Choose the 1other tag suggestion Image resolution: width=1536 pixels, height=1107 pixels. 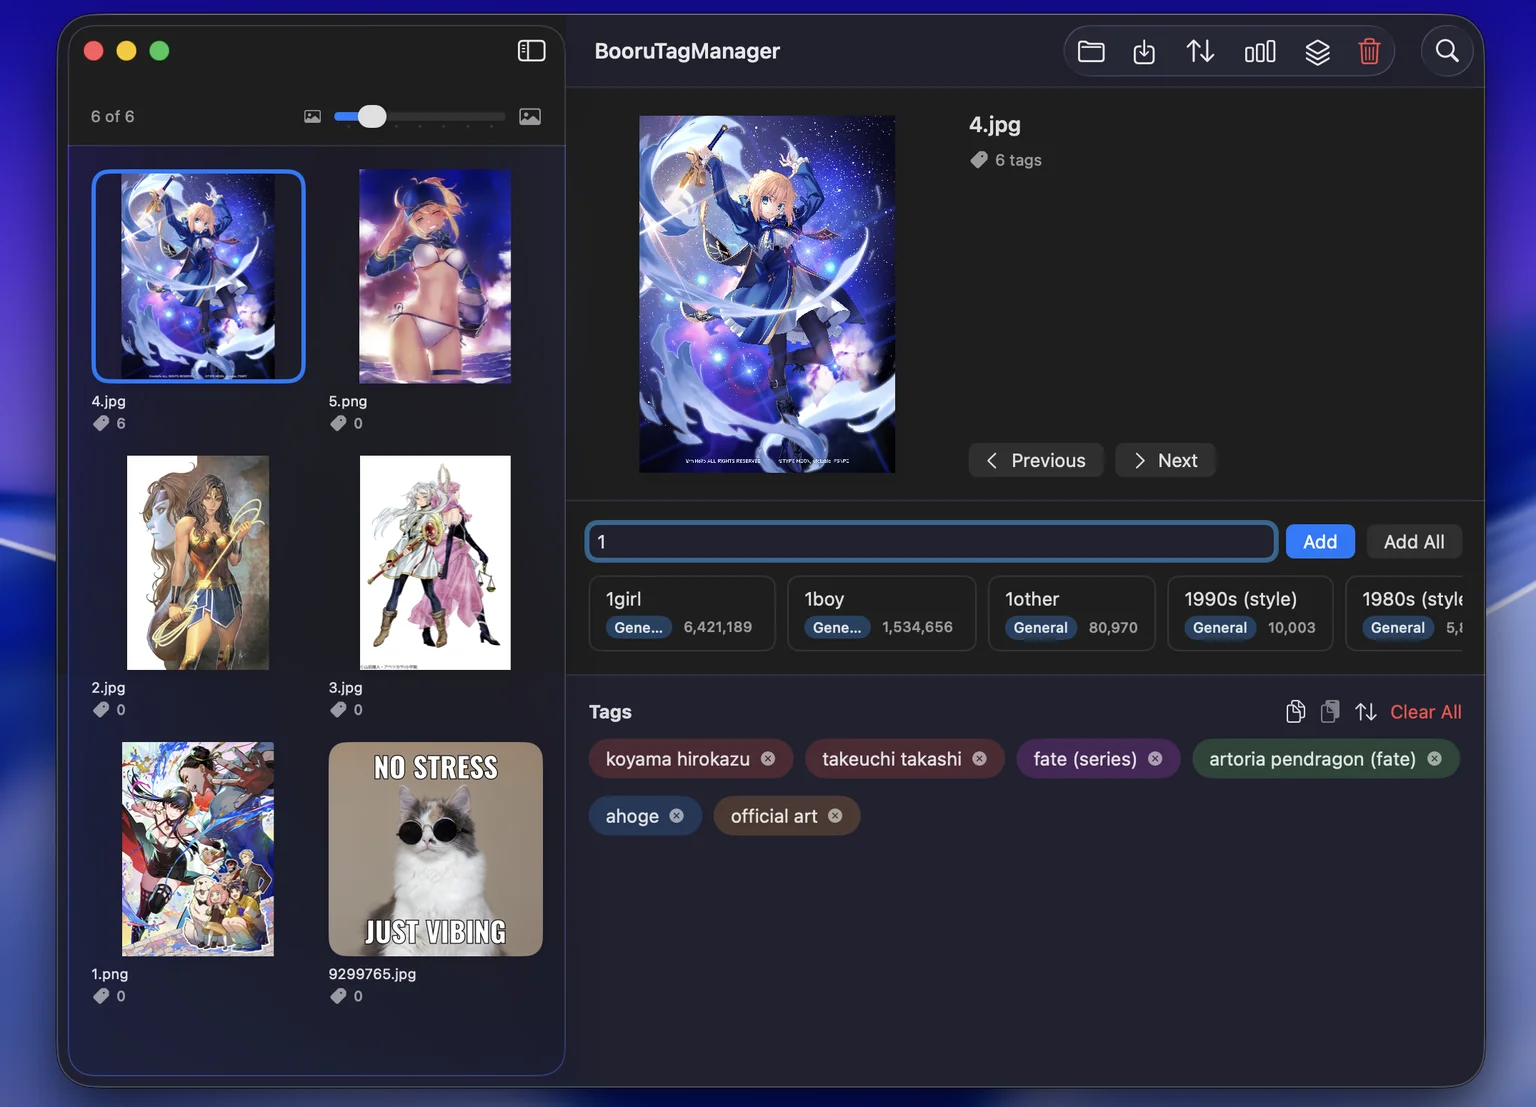pyautogui.click(x=1072, y=613)
